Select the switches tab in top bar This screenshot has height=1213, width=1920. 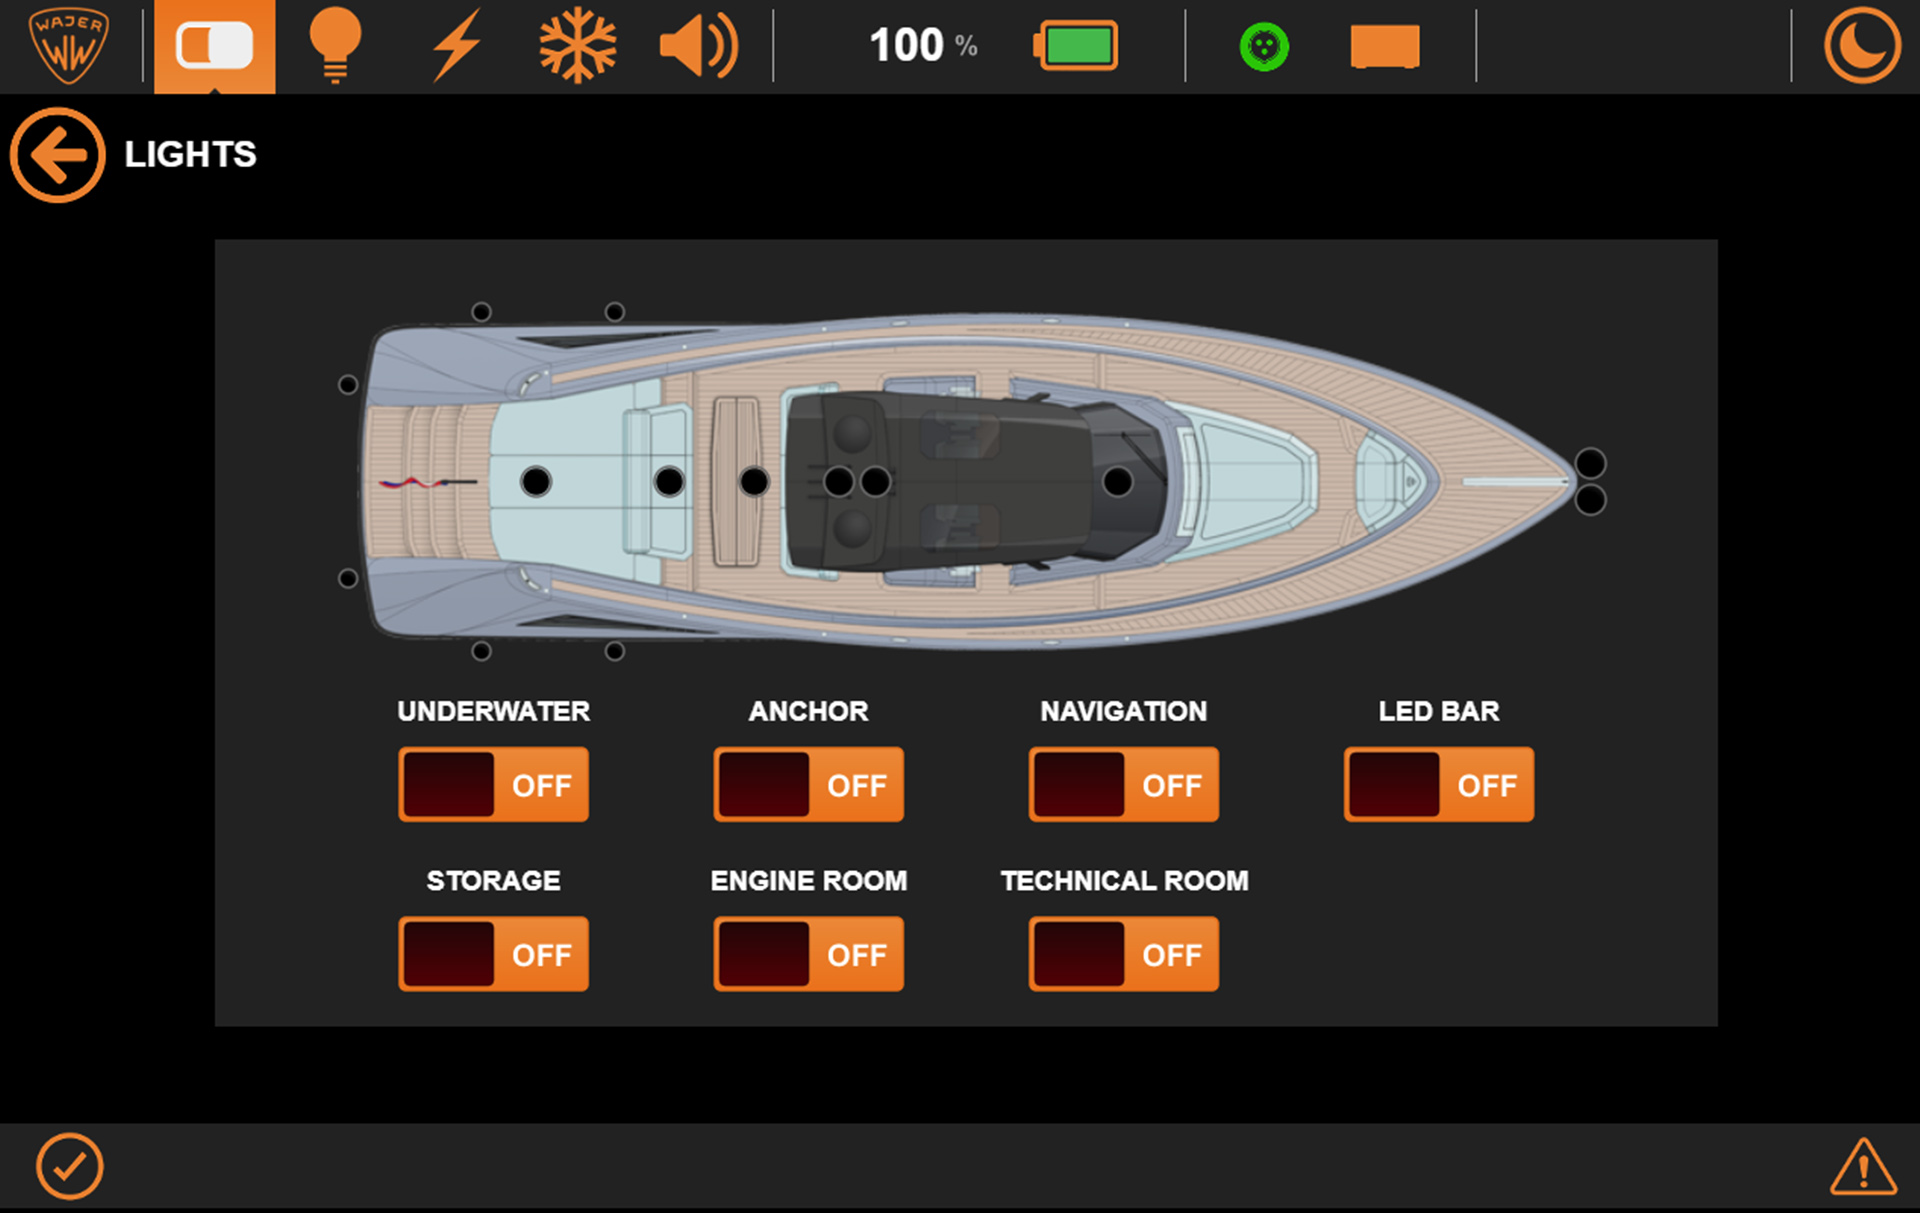(x=214, y=46)
